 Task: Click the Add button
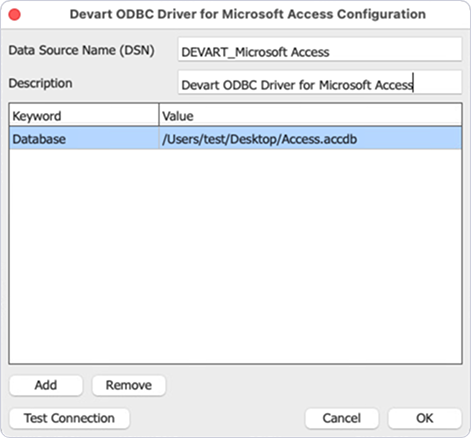(x=46, y=385)
